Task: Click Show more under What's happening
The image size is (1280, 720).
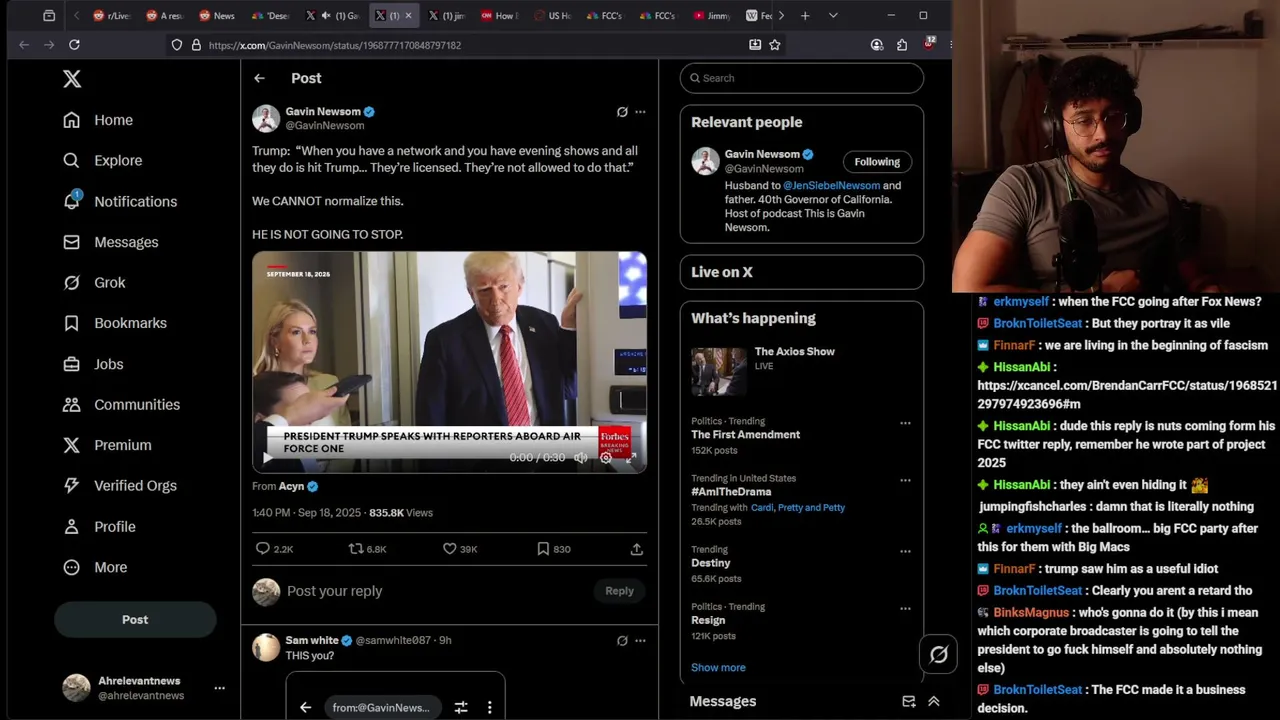Action: (x=718, y=668)
